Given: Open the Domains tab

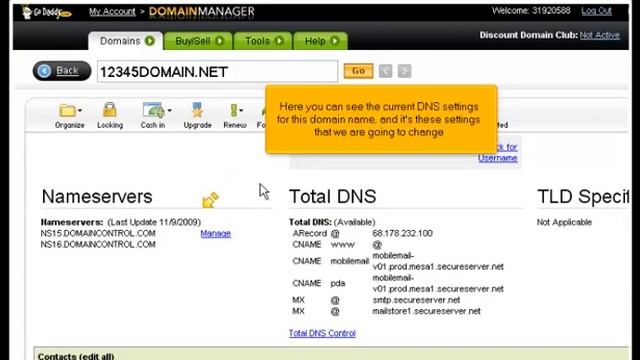Looking at the screenshot, I should pos(126,41).
